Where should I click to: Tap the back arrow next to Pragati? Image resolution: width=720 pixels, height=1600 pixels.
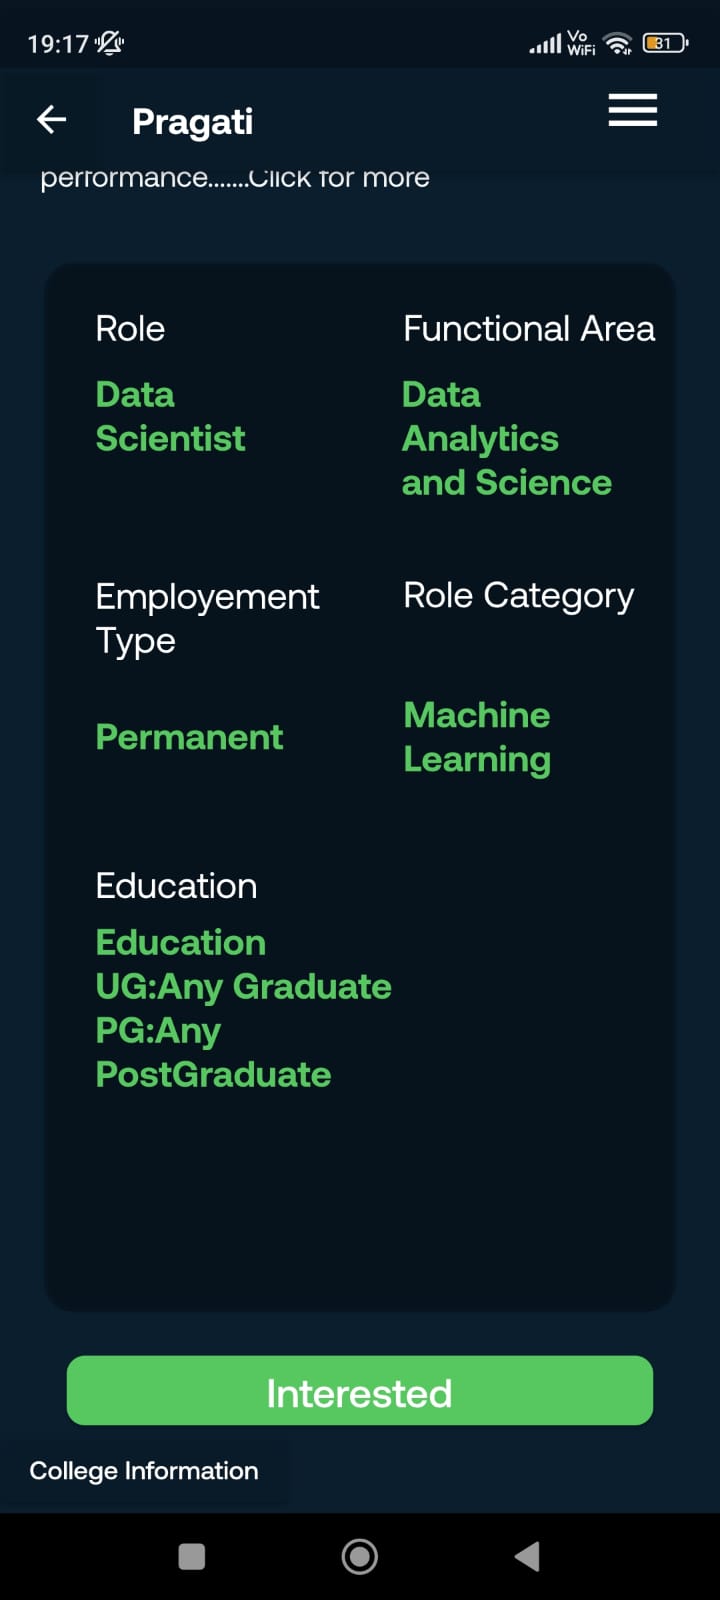(x=51, y=119)
